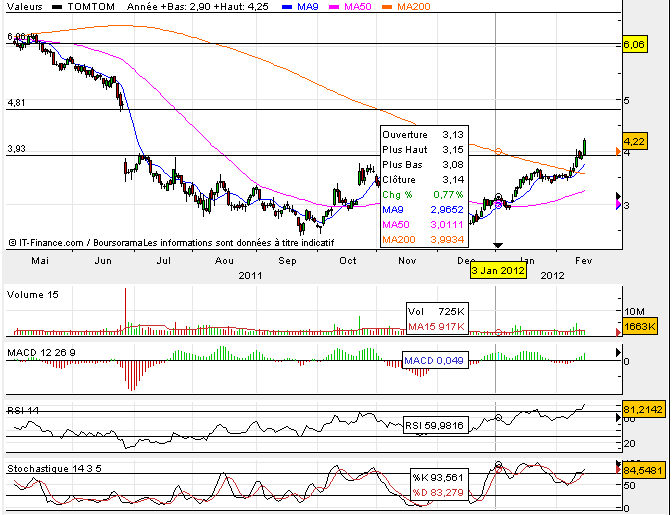Image resolution: width=672 pixels, height=515 pixels.
Task: Click the IT-Finance.com / Boursorama copyright text
Action: pos(171,243)
